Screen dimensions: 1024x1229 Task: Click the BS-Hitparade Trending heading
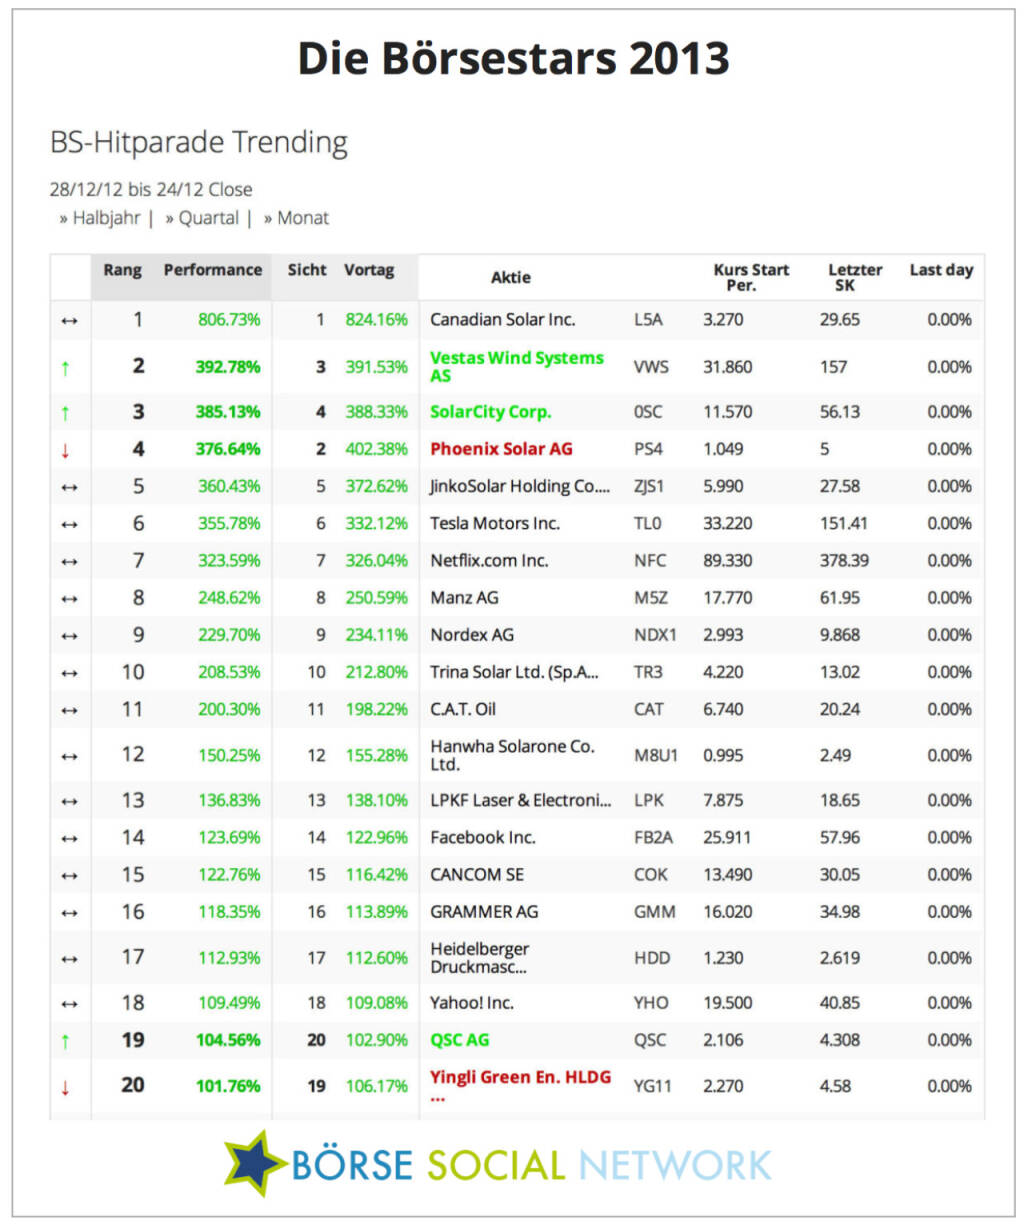[x=199, y=142]
